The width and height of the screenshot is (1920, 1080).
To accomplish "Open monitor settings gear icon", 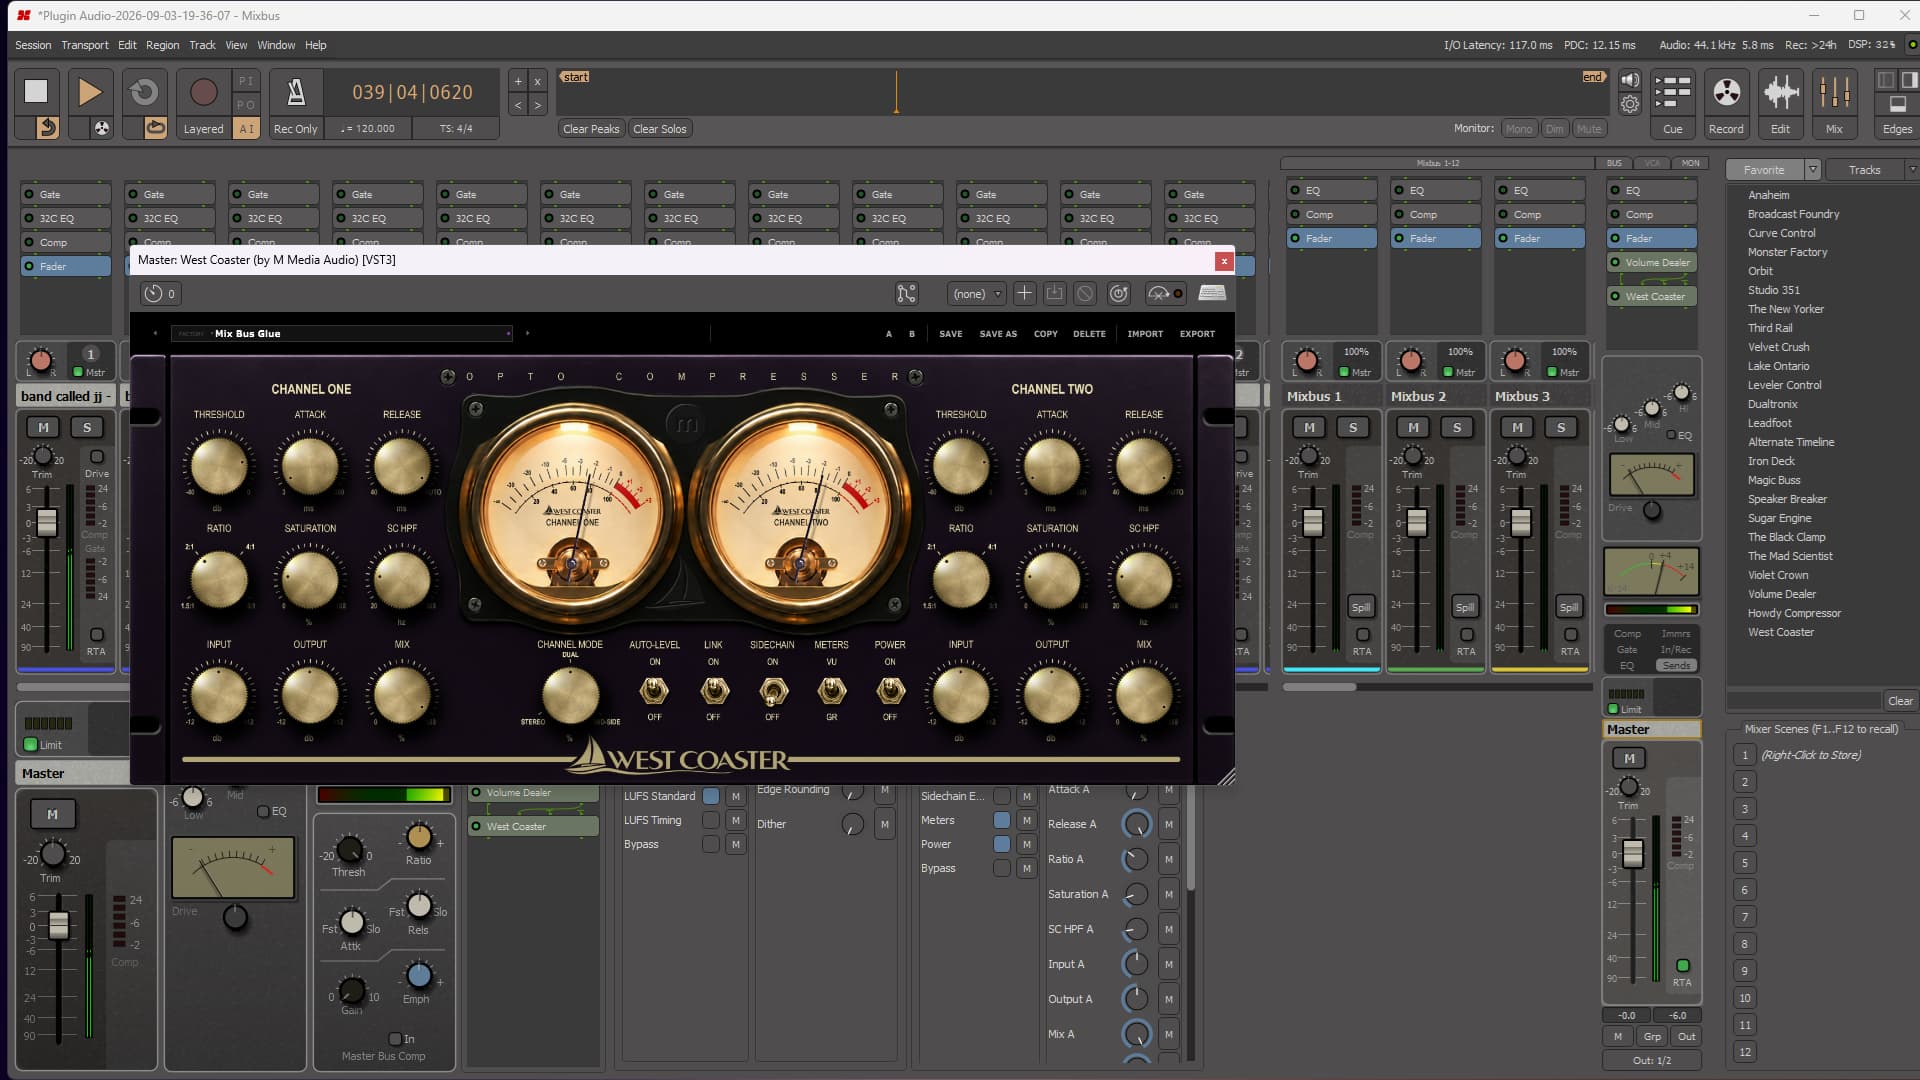I will [1630, 104].
